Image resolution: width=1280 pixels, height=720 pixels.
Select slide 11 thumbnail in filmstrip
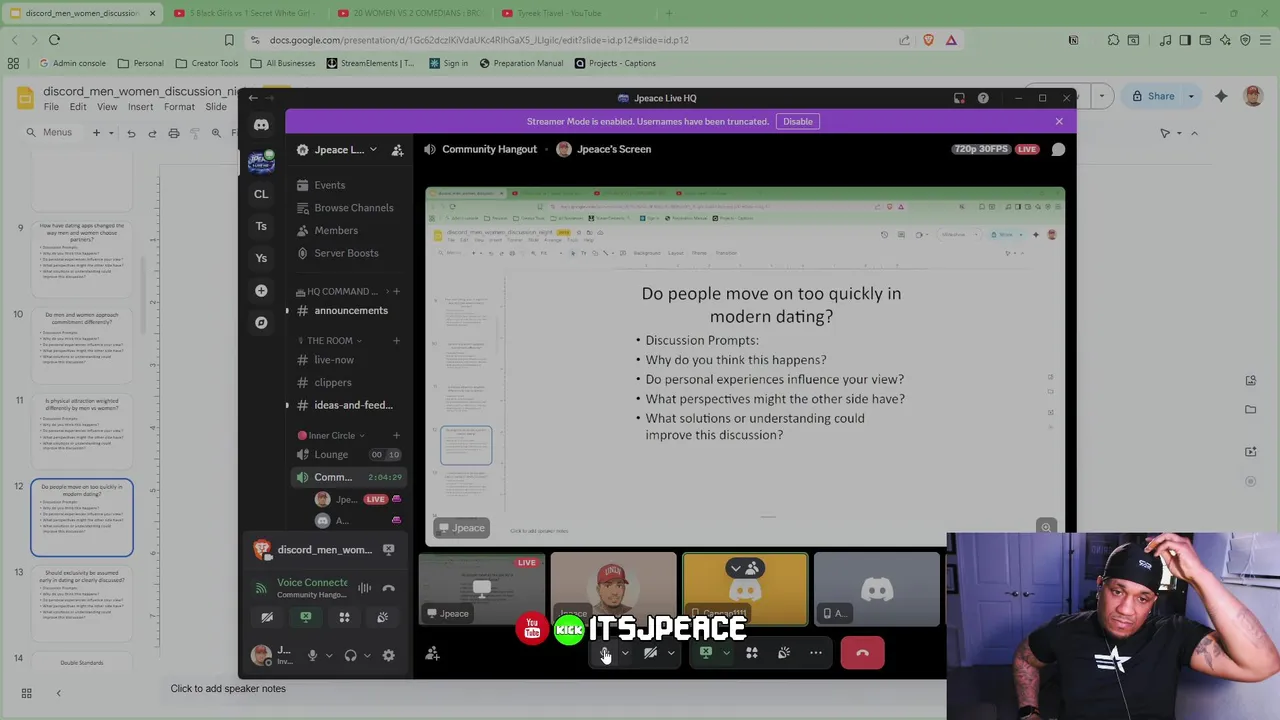pyautogui.click(x=82, y=430)
